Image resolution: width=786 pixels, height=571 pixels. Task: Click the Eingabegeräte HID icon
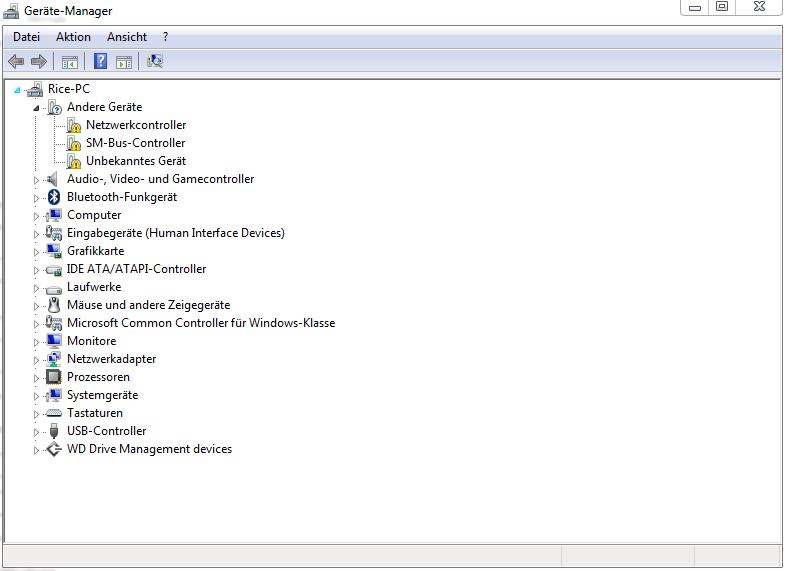(x=54, y=233)
